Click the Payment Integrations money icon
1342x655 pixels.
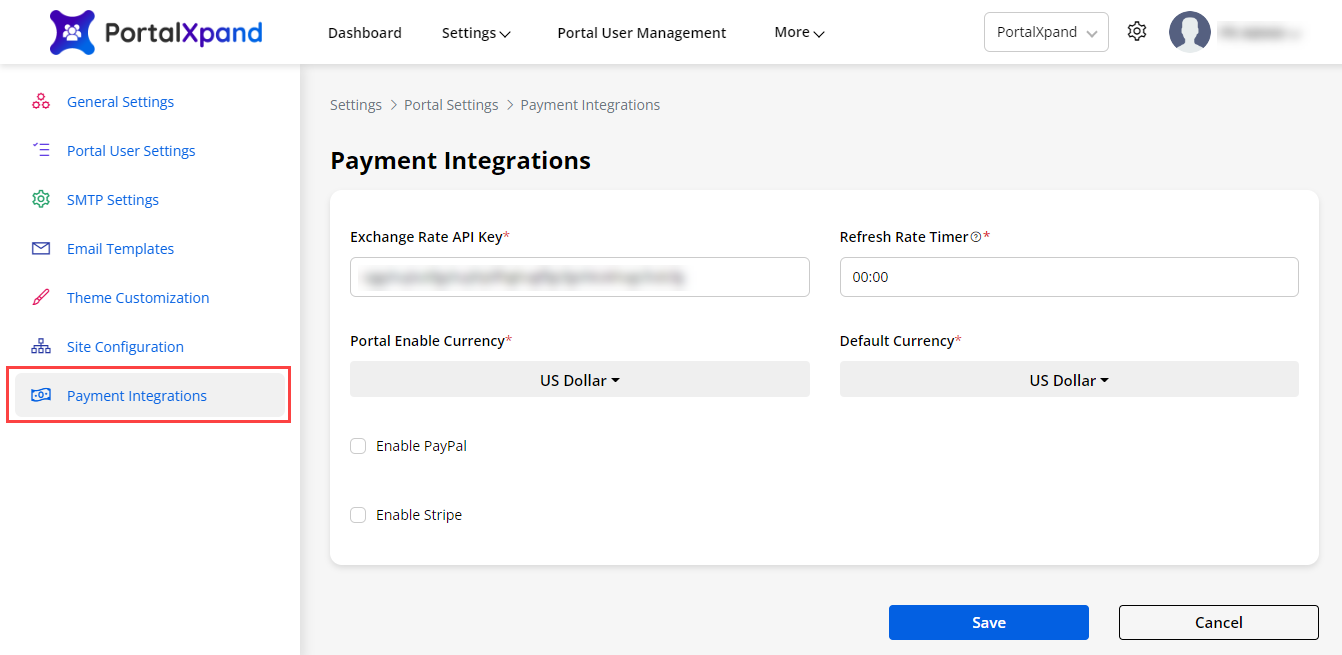pyautogui.click(x=41, y=396)
